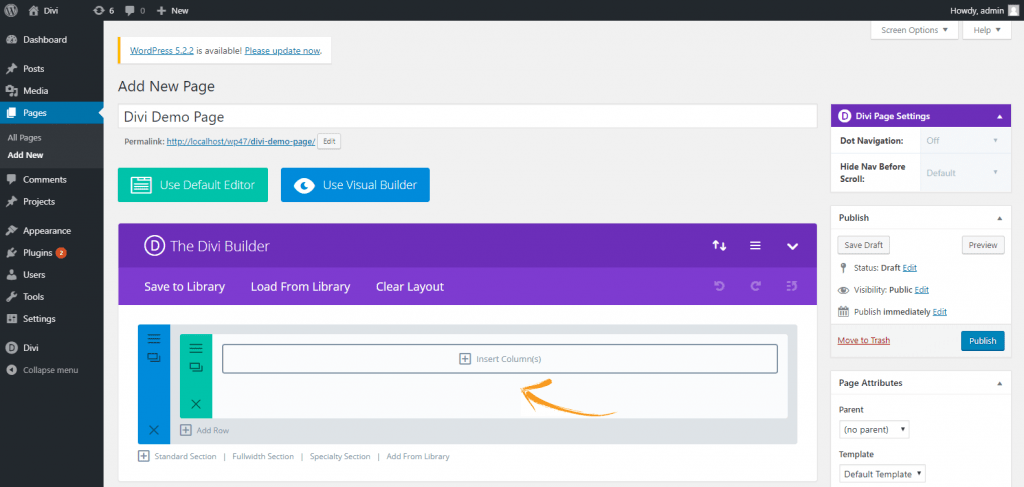1024x487 pixels.
Task: Expand Screen Options panel
Action: click(914, 30)
